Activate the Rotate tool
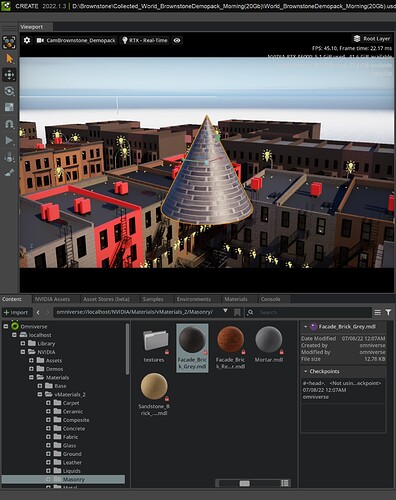396x500 pixels. [9, 91]
